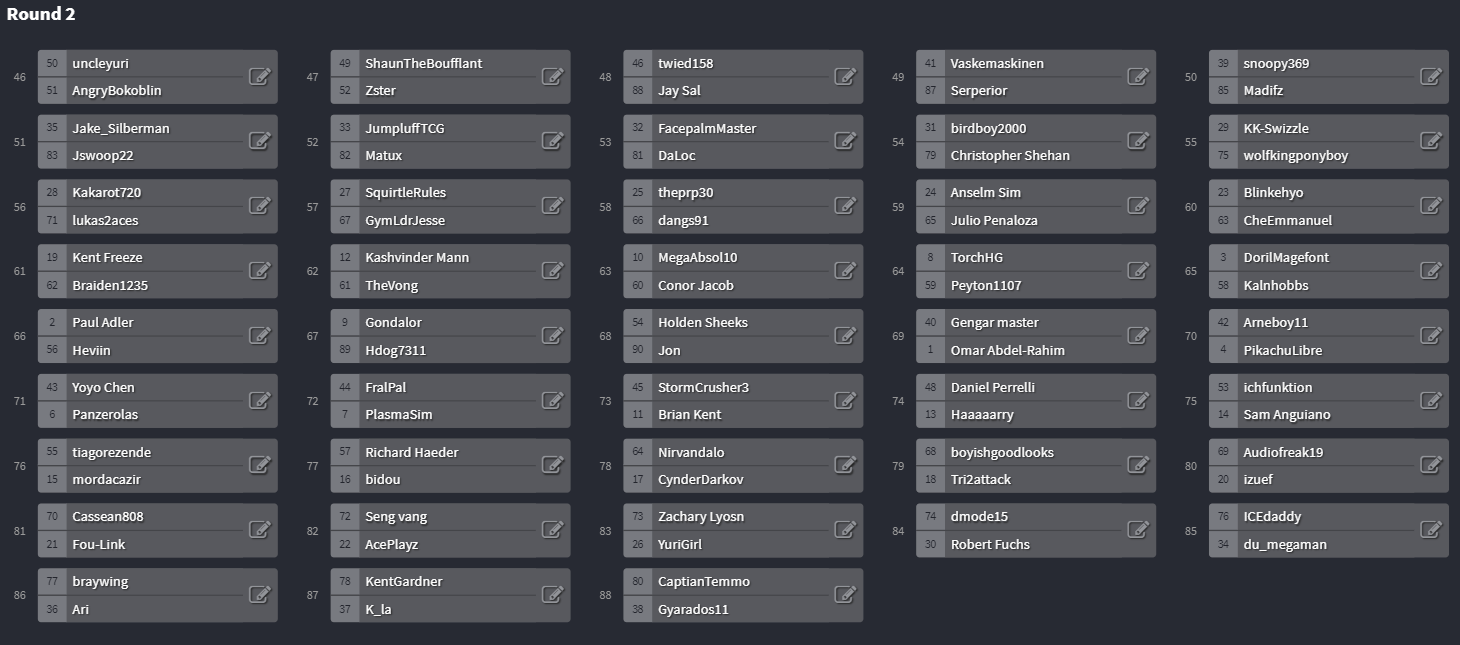Edit match 75 ichfunktion vs Sam Anguiano
Image resolution: width=1460 pixels, height=645 pixels.
[x=1430, y=401]
